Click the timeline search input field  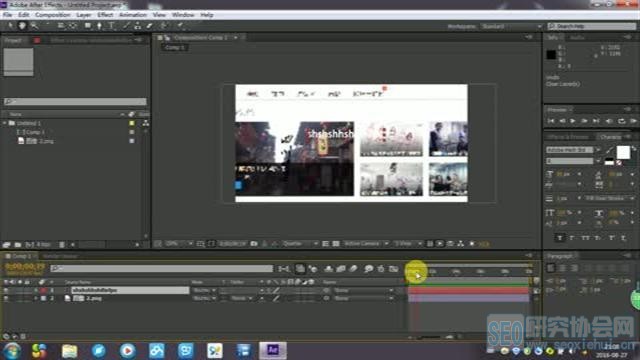pyautogui.click(x=162, y=268)
